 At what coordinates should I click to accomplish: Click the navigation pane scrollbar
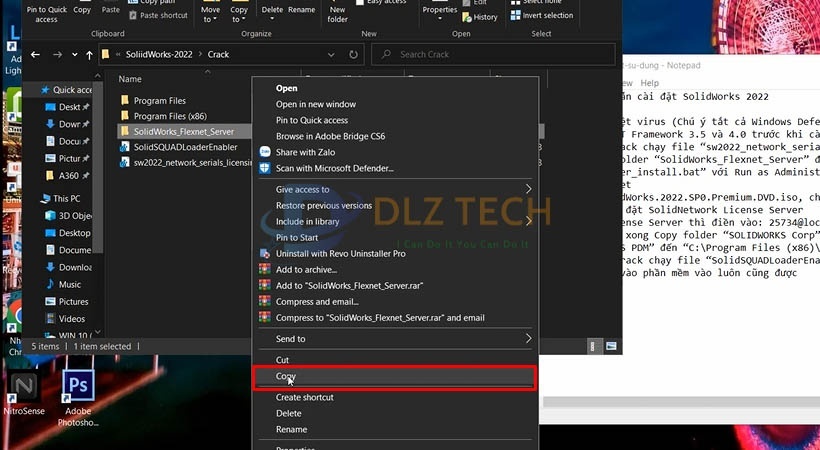[98, 167]
